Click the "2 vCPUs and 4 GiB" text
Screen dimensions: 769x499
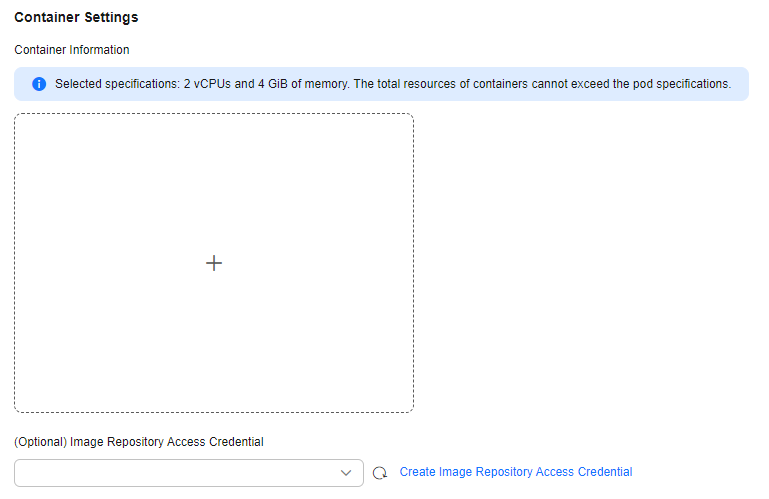235,84
